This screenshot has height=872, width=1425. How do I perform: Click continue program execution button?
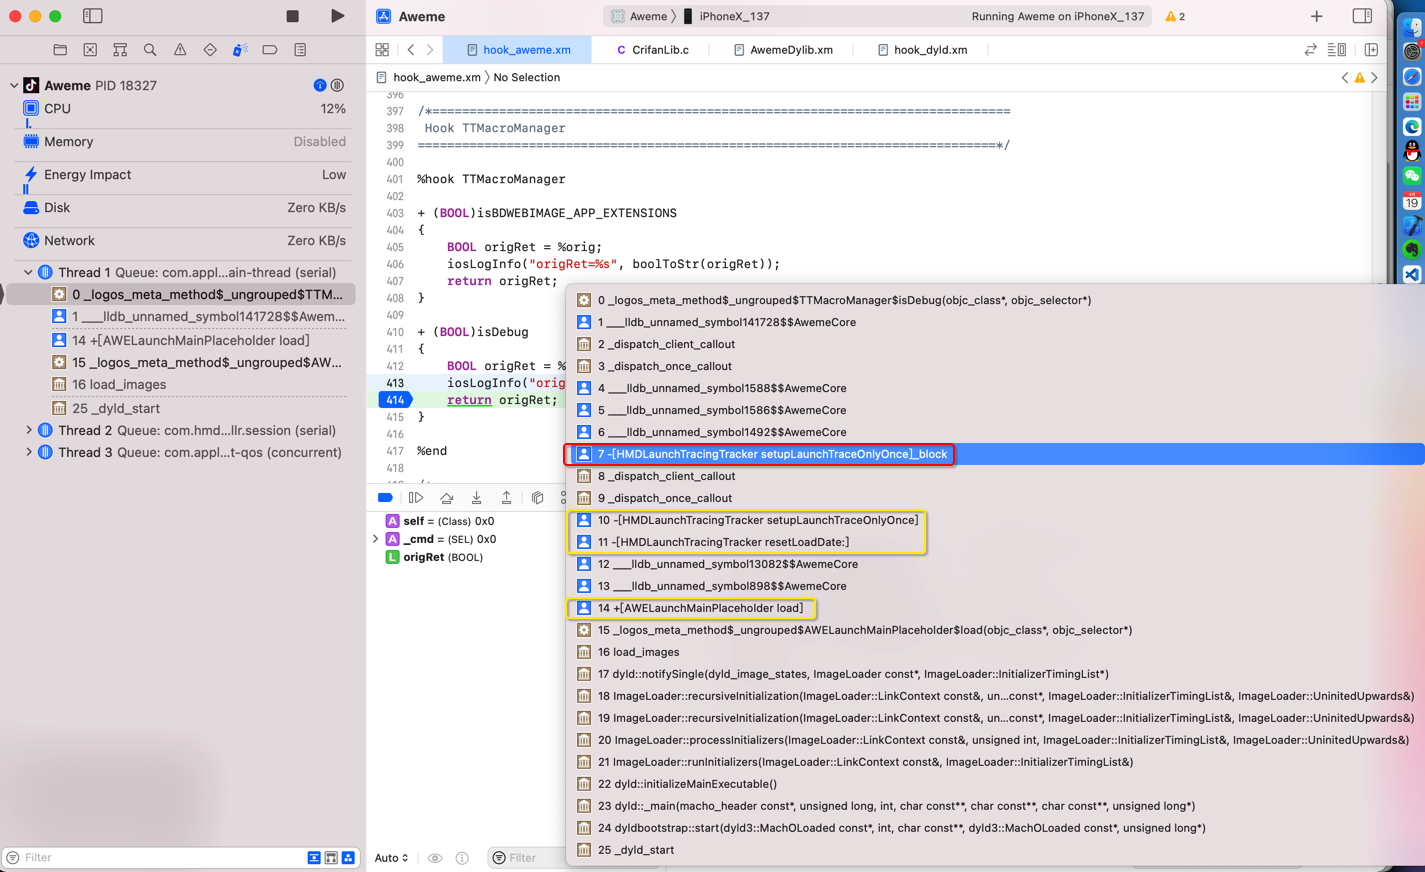pos(416,498)
